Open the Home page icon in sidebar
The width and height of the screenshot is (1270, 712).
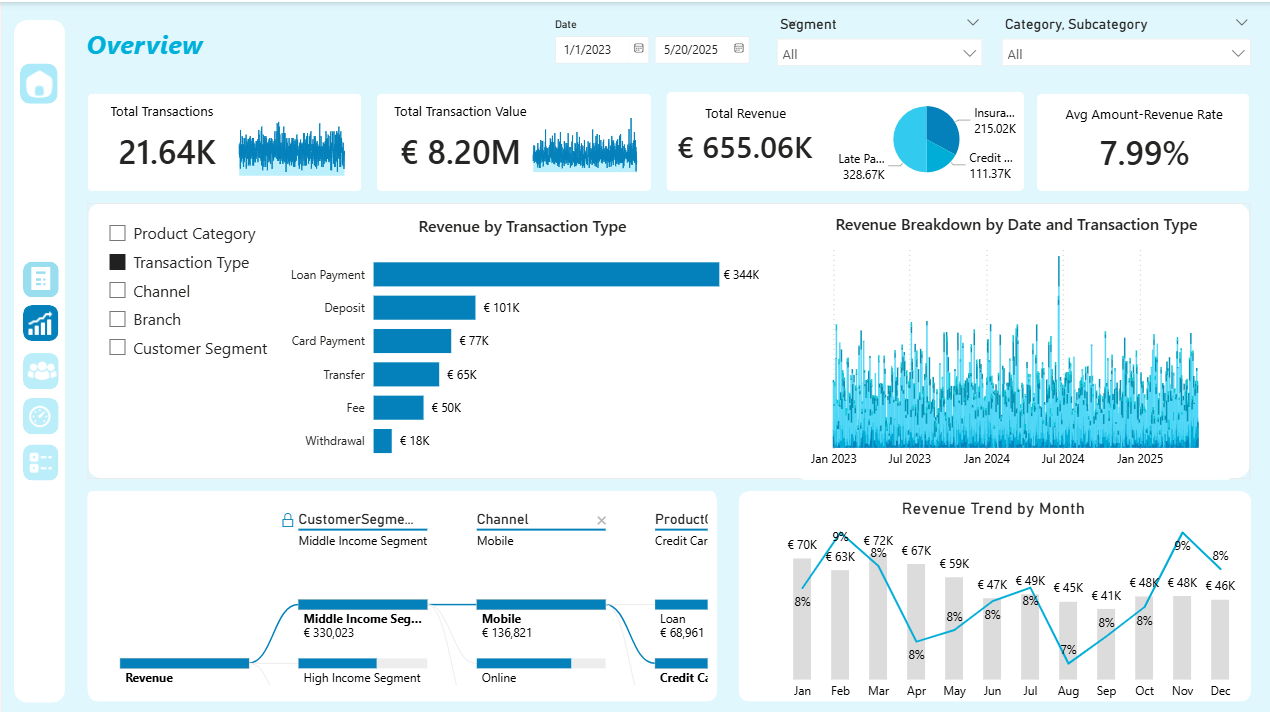click(39, 84)
